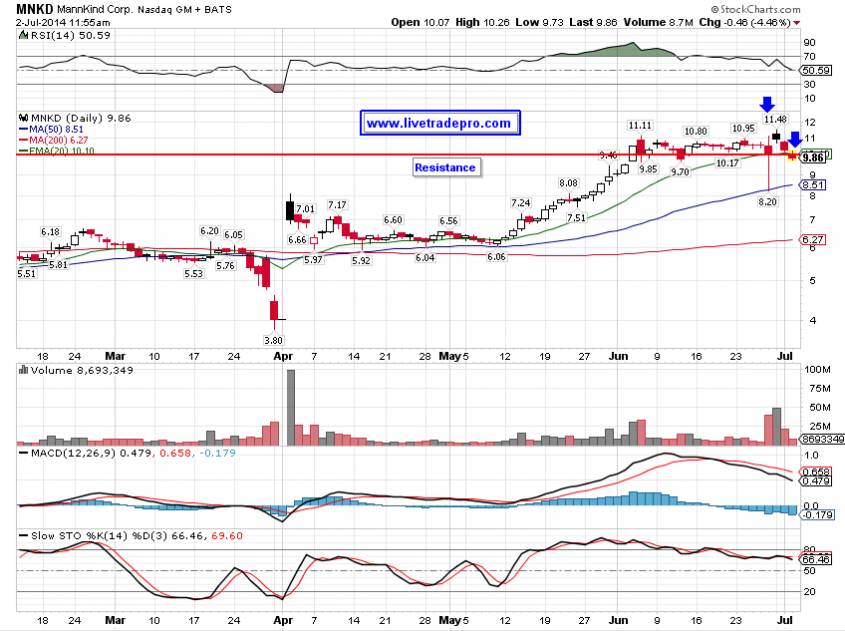Click the Resistance annotation label
The image size is (845, 631).
point(445,167)
